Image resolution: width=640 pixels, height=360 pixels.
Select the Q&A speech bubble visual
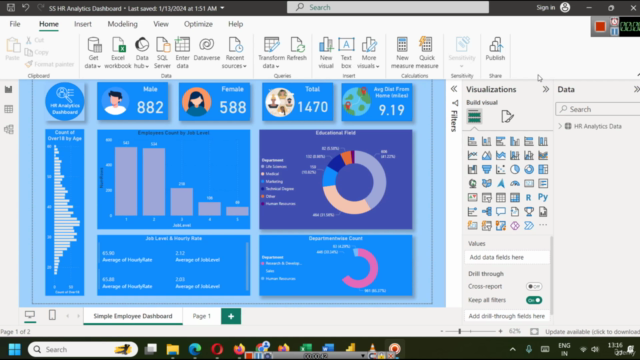501,211
